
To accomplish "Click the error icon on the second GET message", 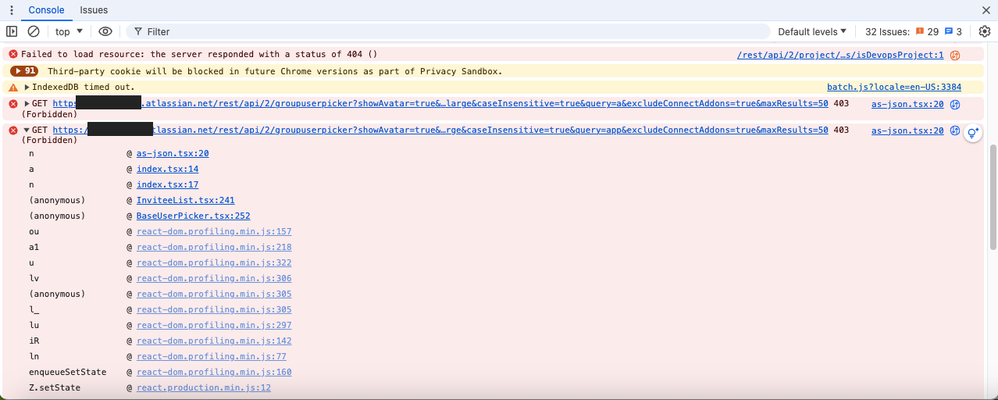I will click(x=13, y=131).
